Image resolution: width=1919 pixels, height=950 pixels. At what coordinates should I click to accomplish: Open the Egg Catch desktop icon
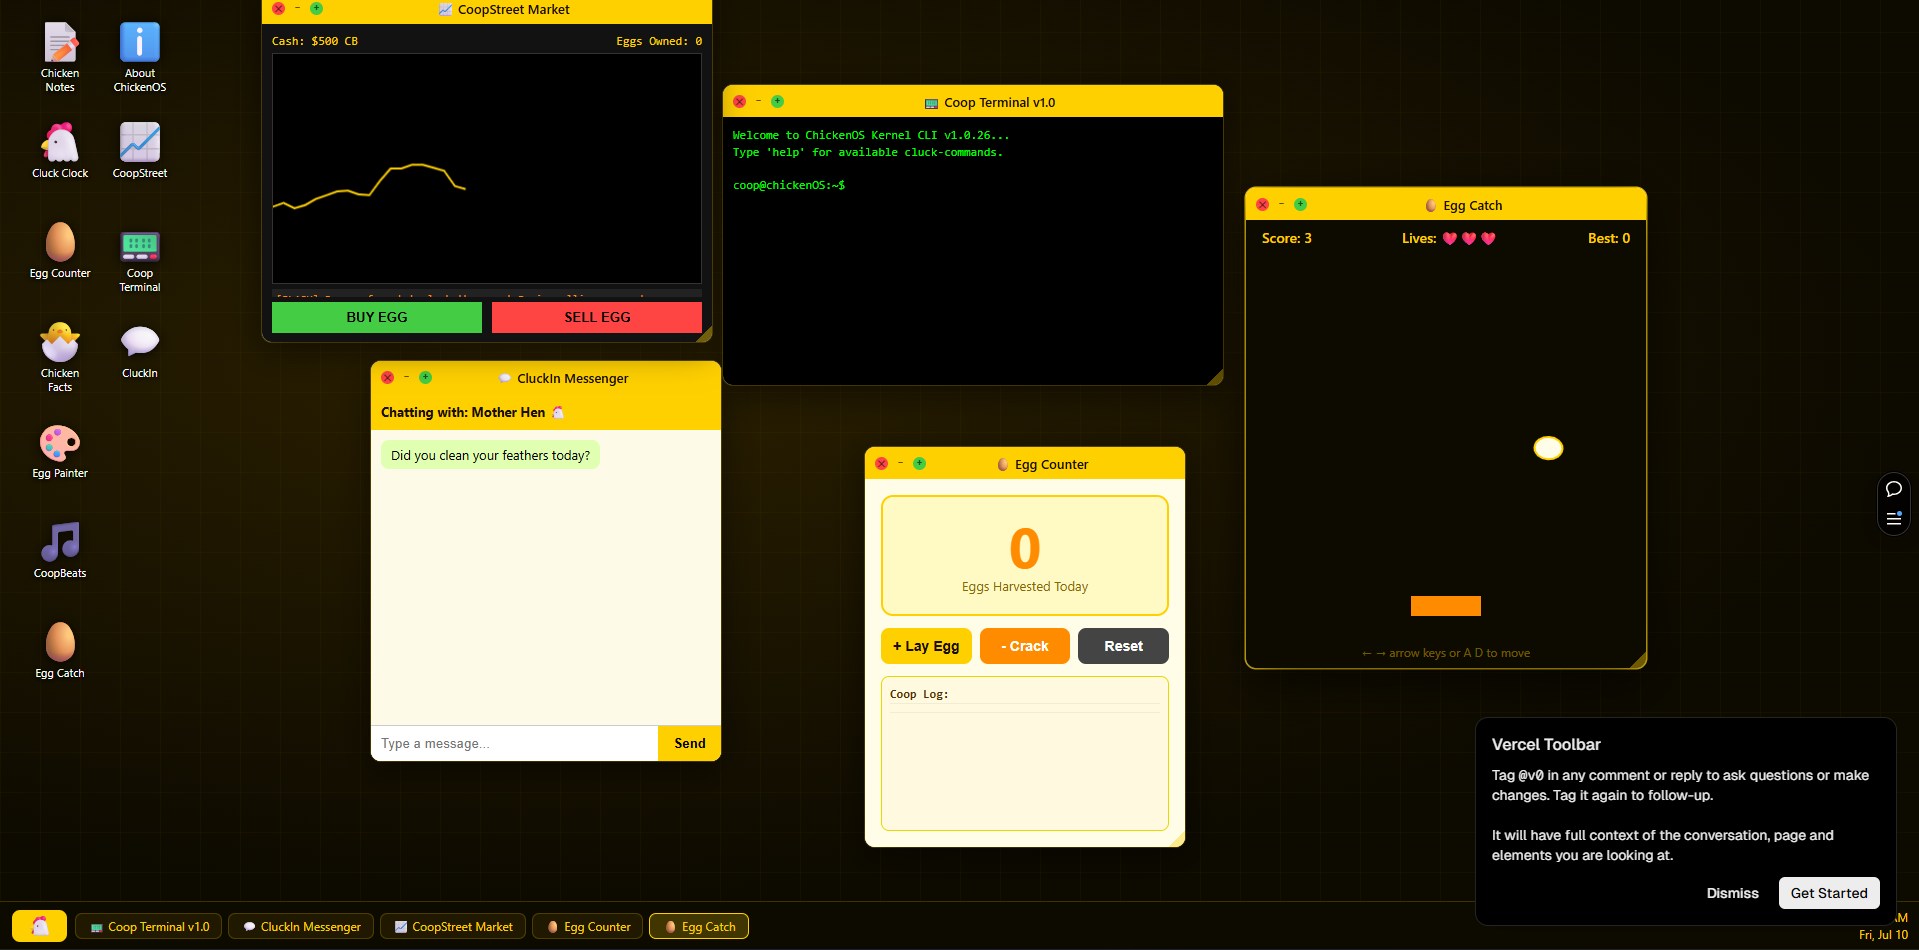pos(60,650)
